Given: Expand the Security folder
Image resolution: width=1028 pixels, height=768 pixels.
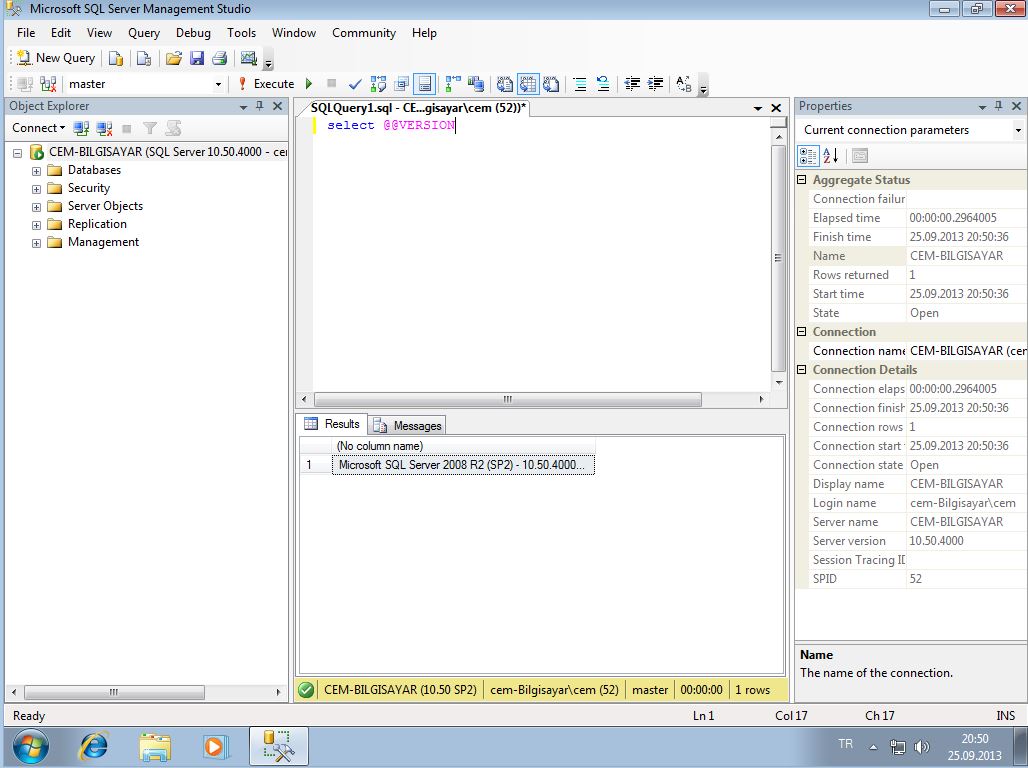Looking at the screenshot, I should [x=36, y=189].
